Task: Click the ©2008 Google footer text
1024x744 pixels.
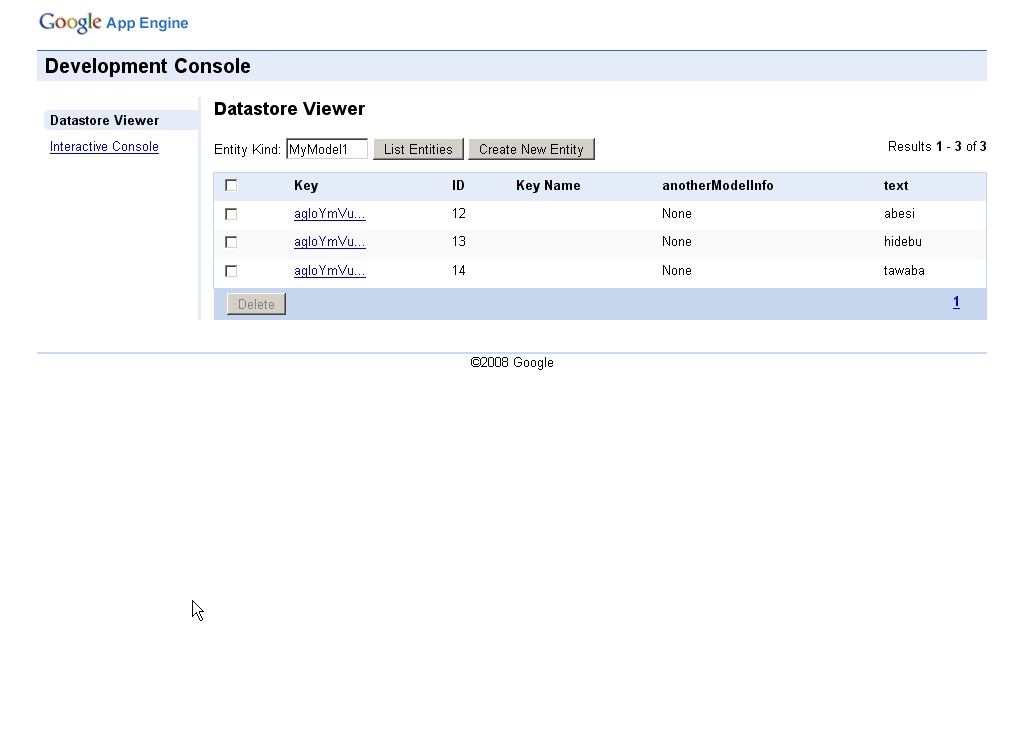Action: pyautogui.click(x=512, y=363)
